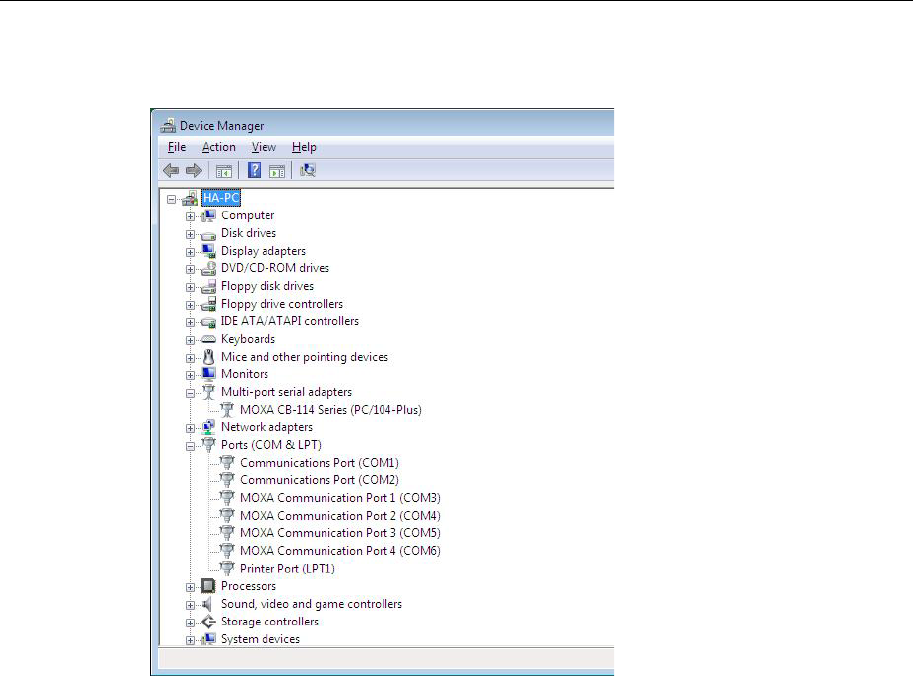
Task: Select MOXA Communication Port 3 (COM5)
Action: coord(340,533)
